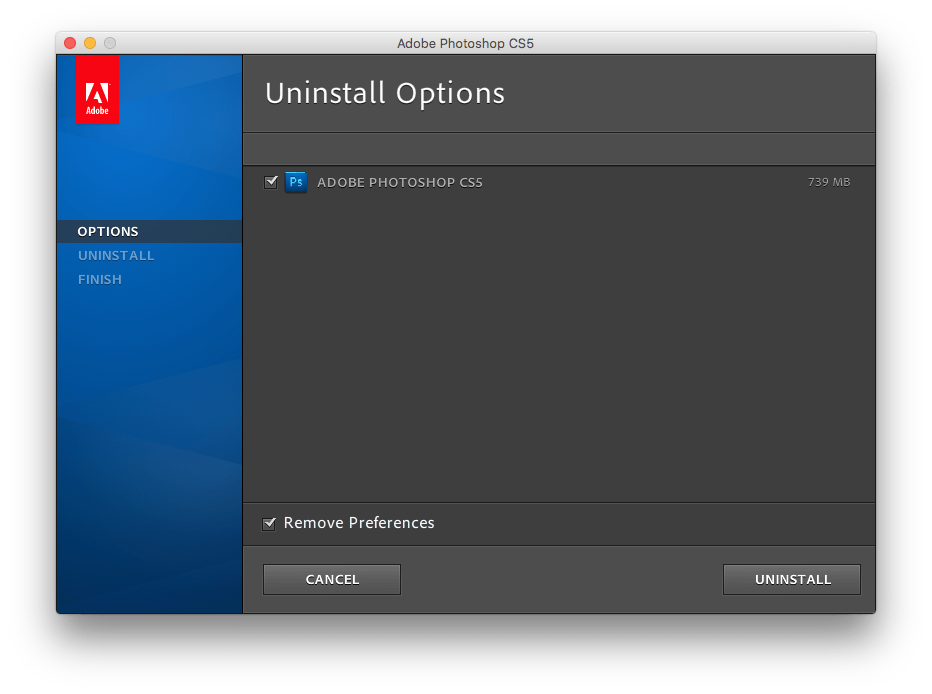932x694 pixels.
Task: Click the gray zoom button in the titlebar
Action: click(109, 43)
